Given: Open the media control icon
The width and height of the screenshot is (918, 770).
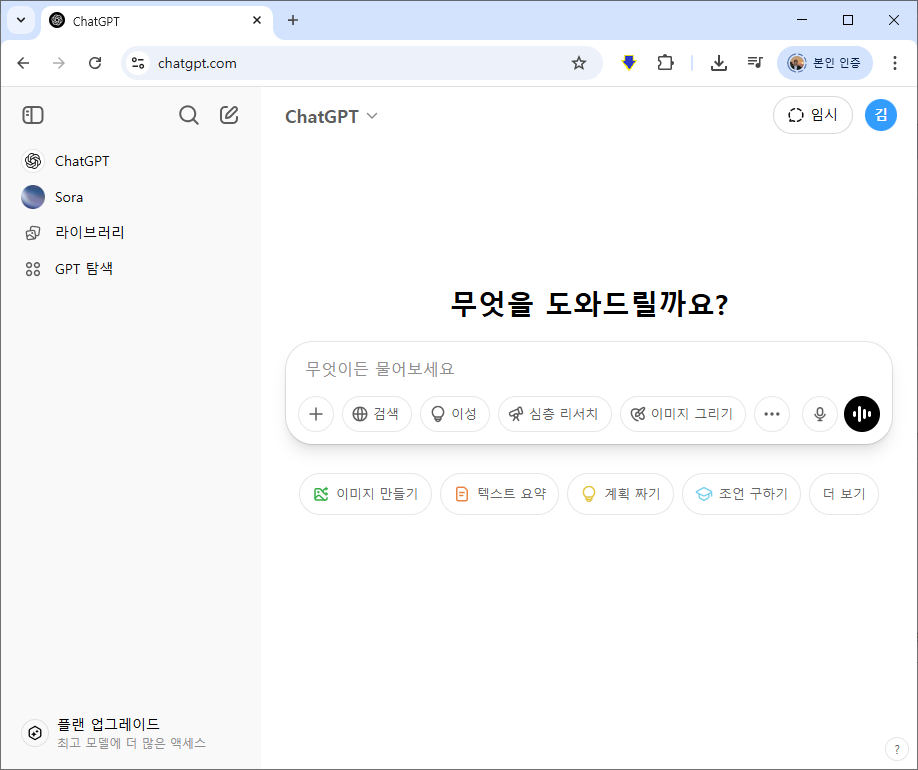Looking at the screenshot, I should pos(755,63).
